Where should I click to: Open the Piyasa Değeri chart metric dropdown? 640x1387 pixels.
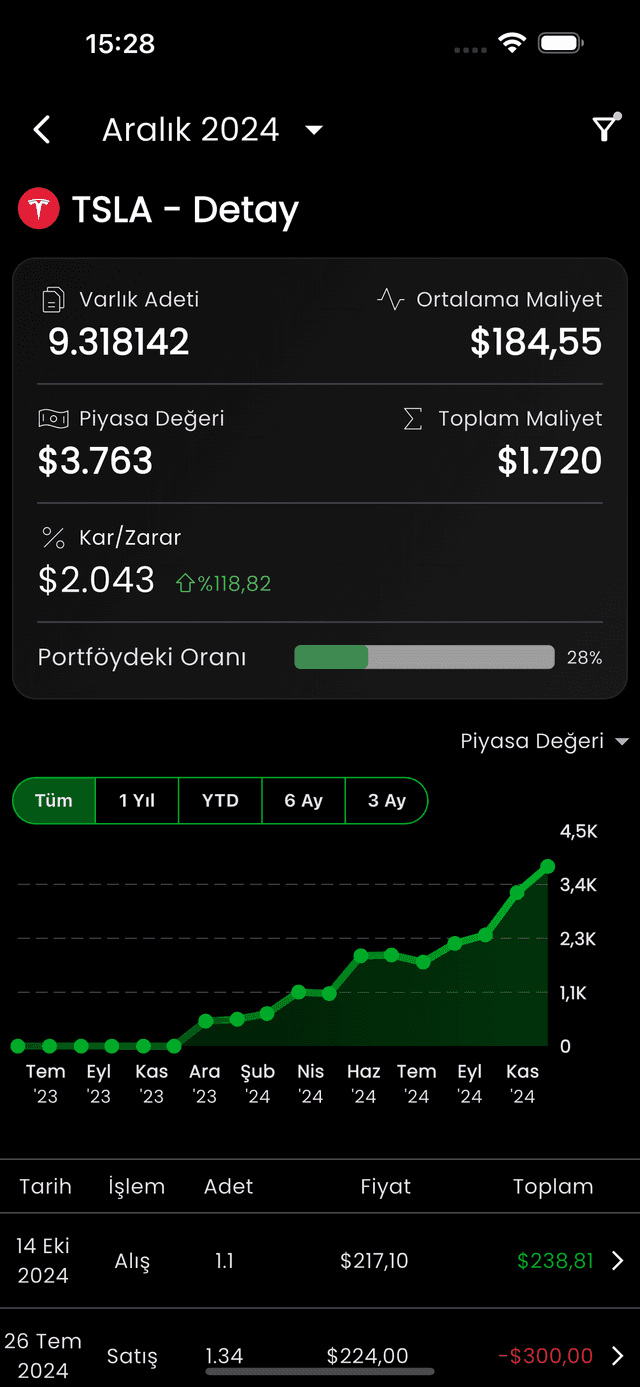pyautogui.click(x=545, y=741)
